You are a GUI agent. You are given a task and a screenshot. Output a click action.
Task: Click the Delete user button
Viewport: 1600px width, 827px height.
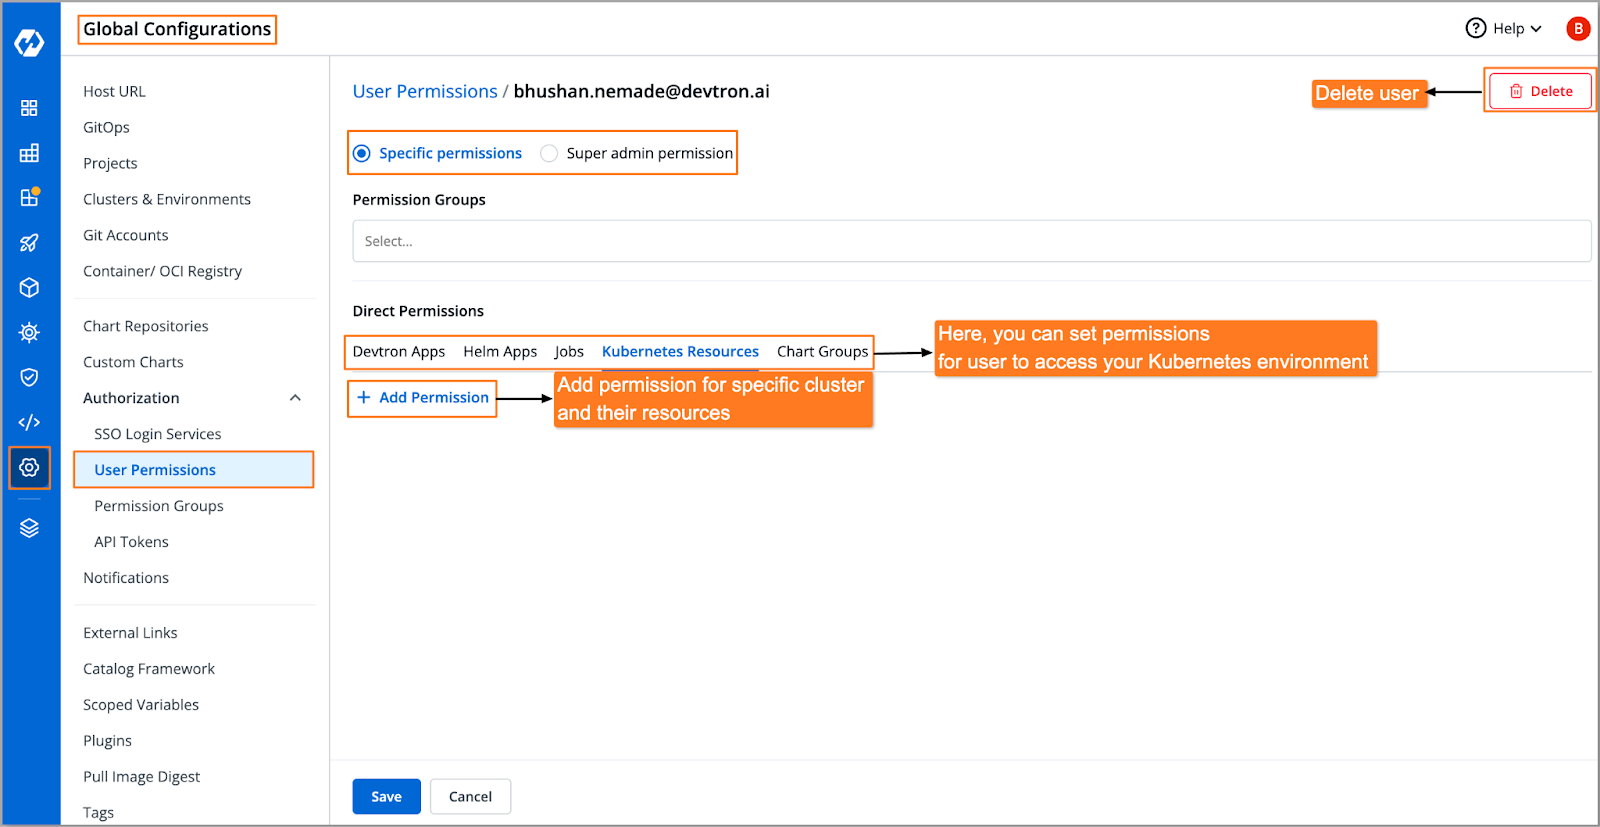(x=1540, y=91)
